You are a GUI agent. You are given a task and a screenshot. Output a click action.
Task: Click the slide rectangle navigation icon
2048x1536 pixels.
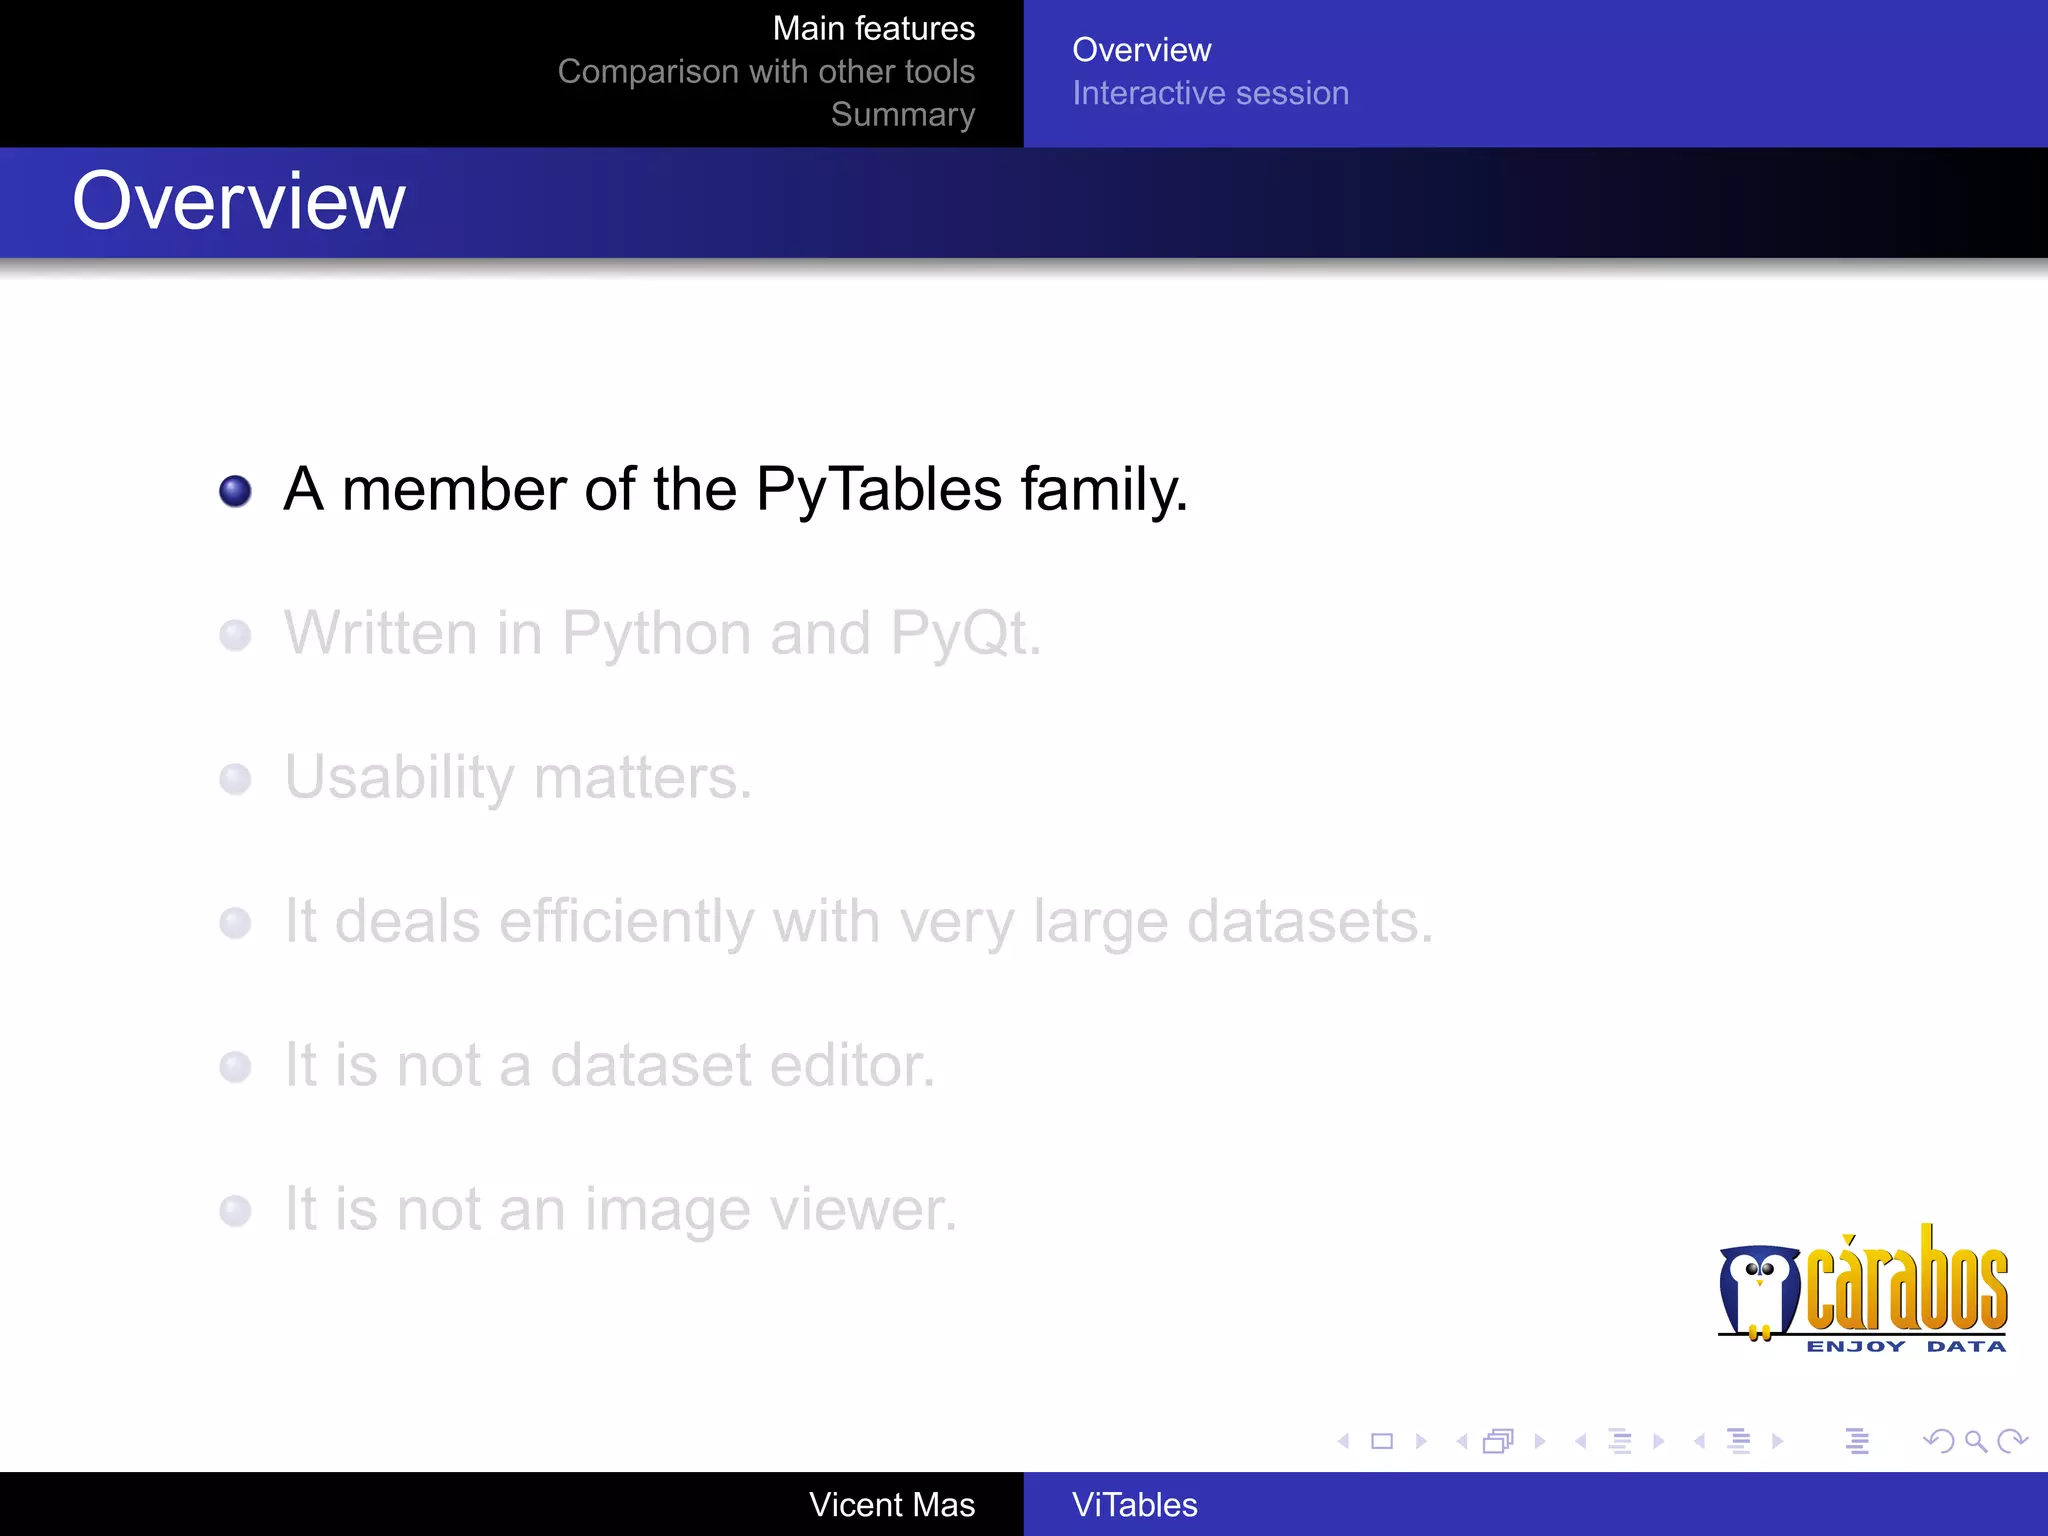click(x=1382, y=1441)
